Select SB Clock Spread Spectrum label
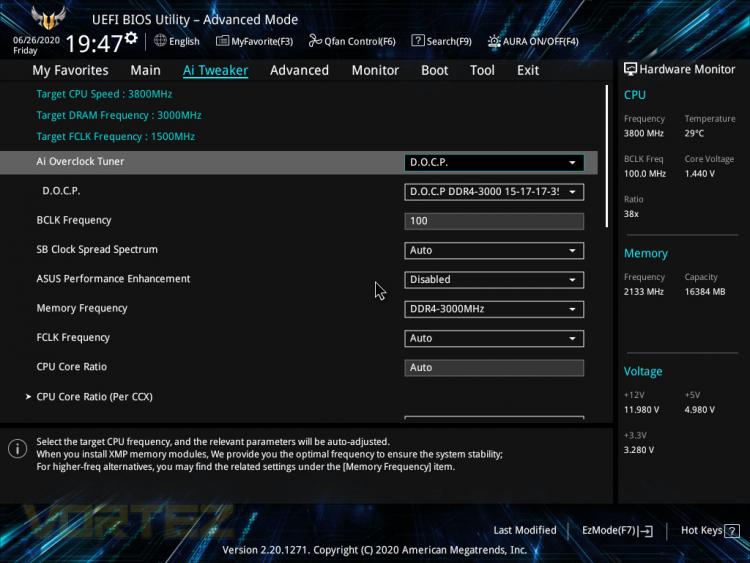This screenshot has width=750, height=563. [97, 249]
